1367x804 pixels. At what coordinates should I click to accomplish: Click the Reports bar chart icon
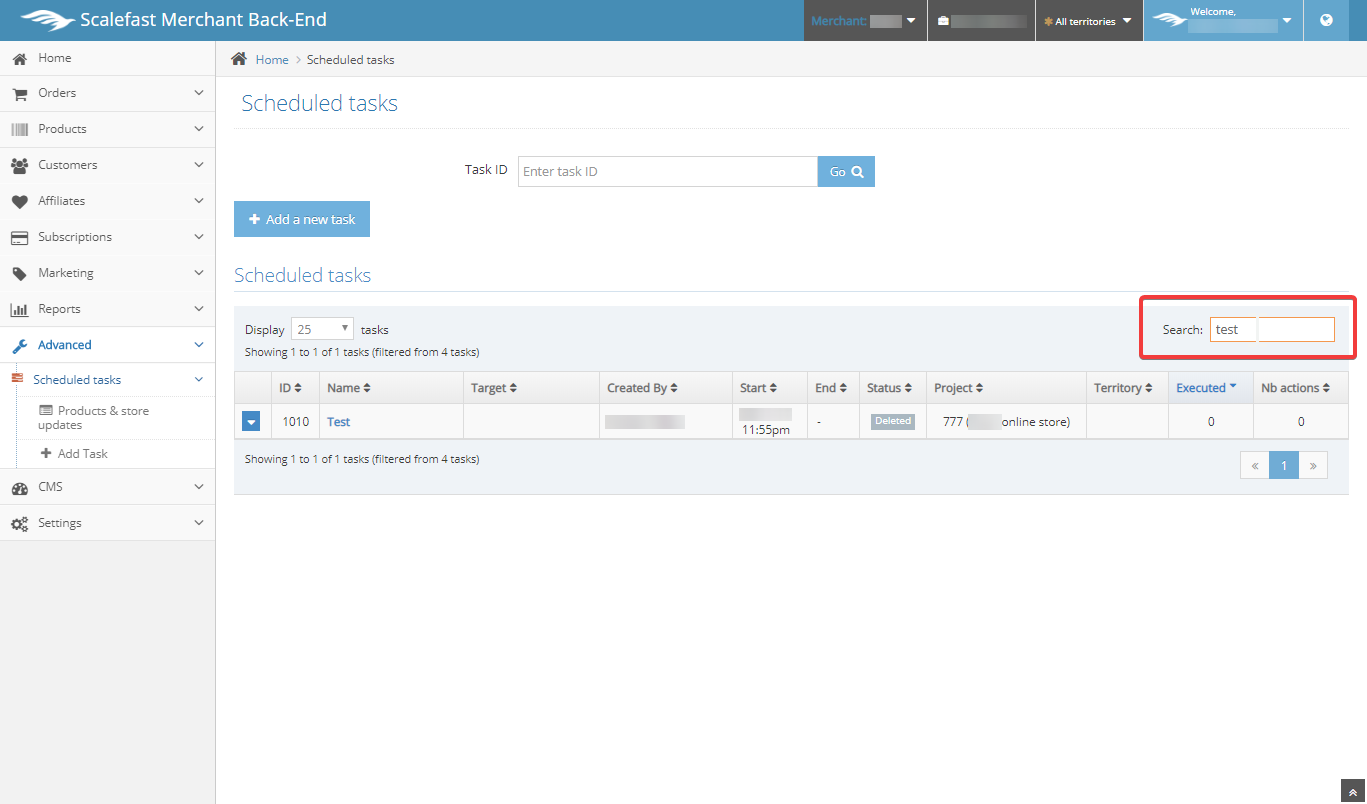click(19, 309)
